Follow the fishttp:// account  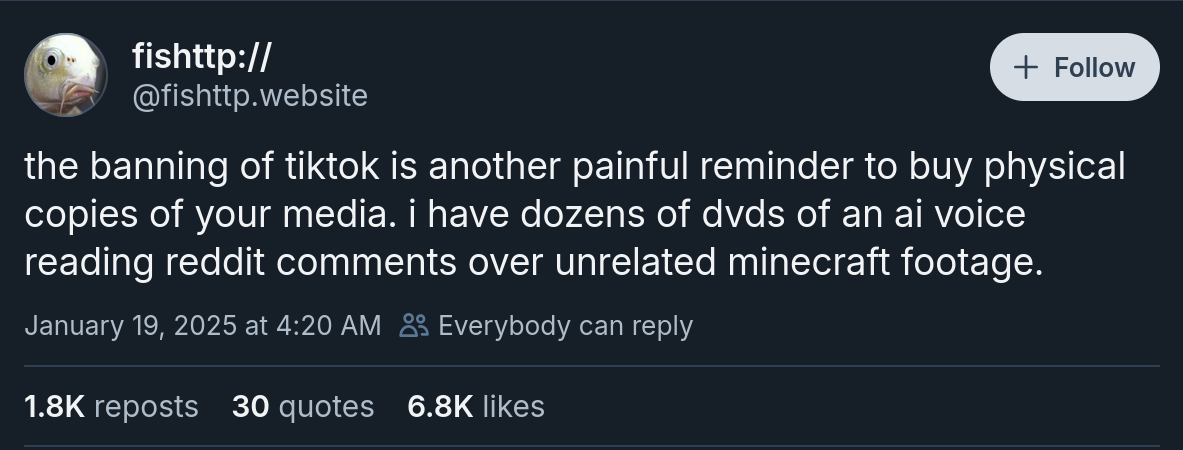[x=1074, y=67]
